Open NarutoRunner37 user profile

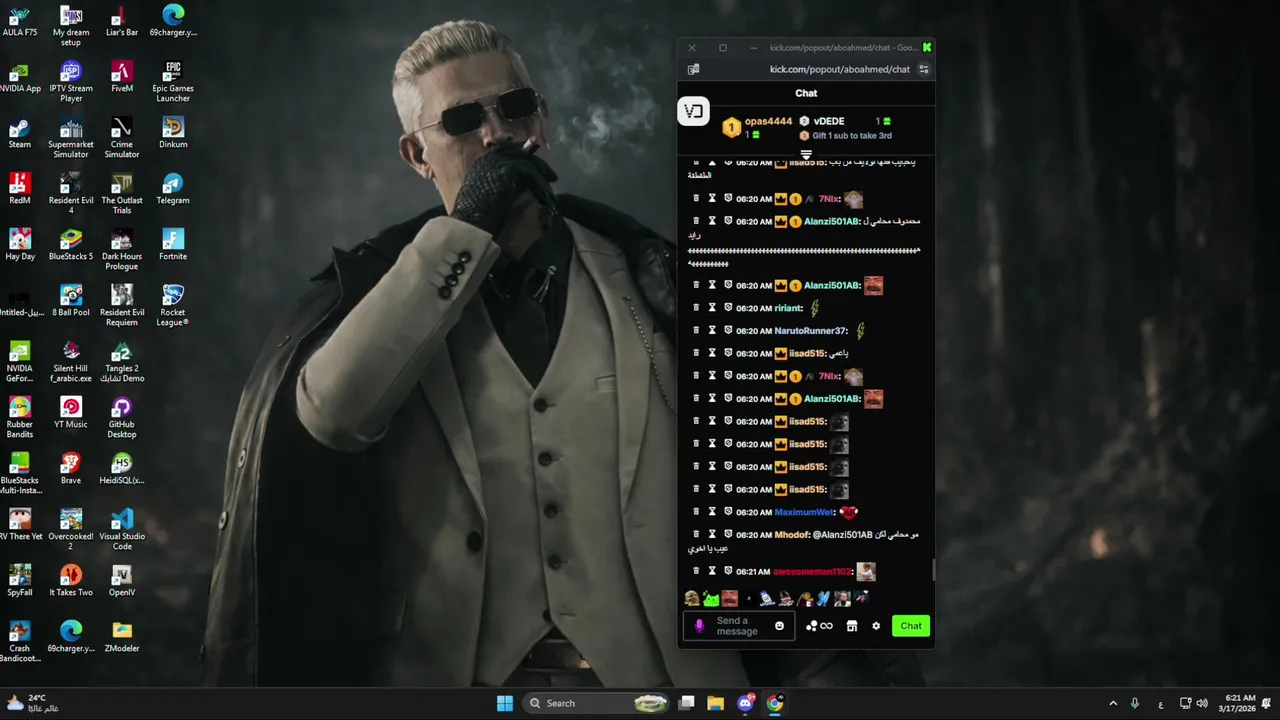point(811,331)
